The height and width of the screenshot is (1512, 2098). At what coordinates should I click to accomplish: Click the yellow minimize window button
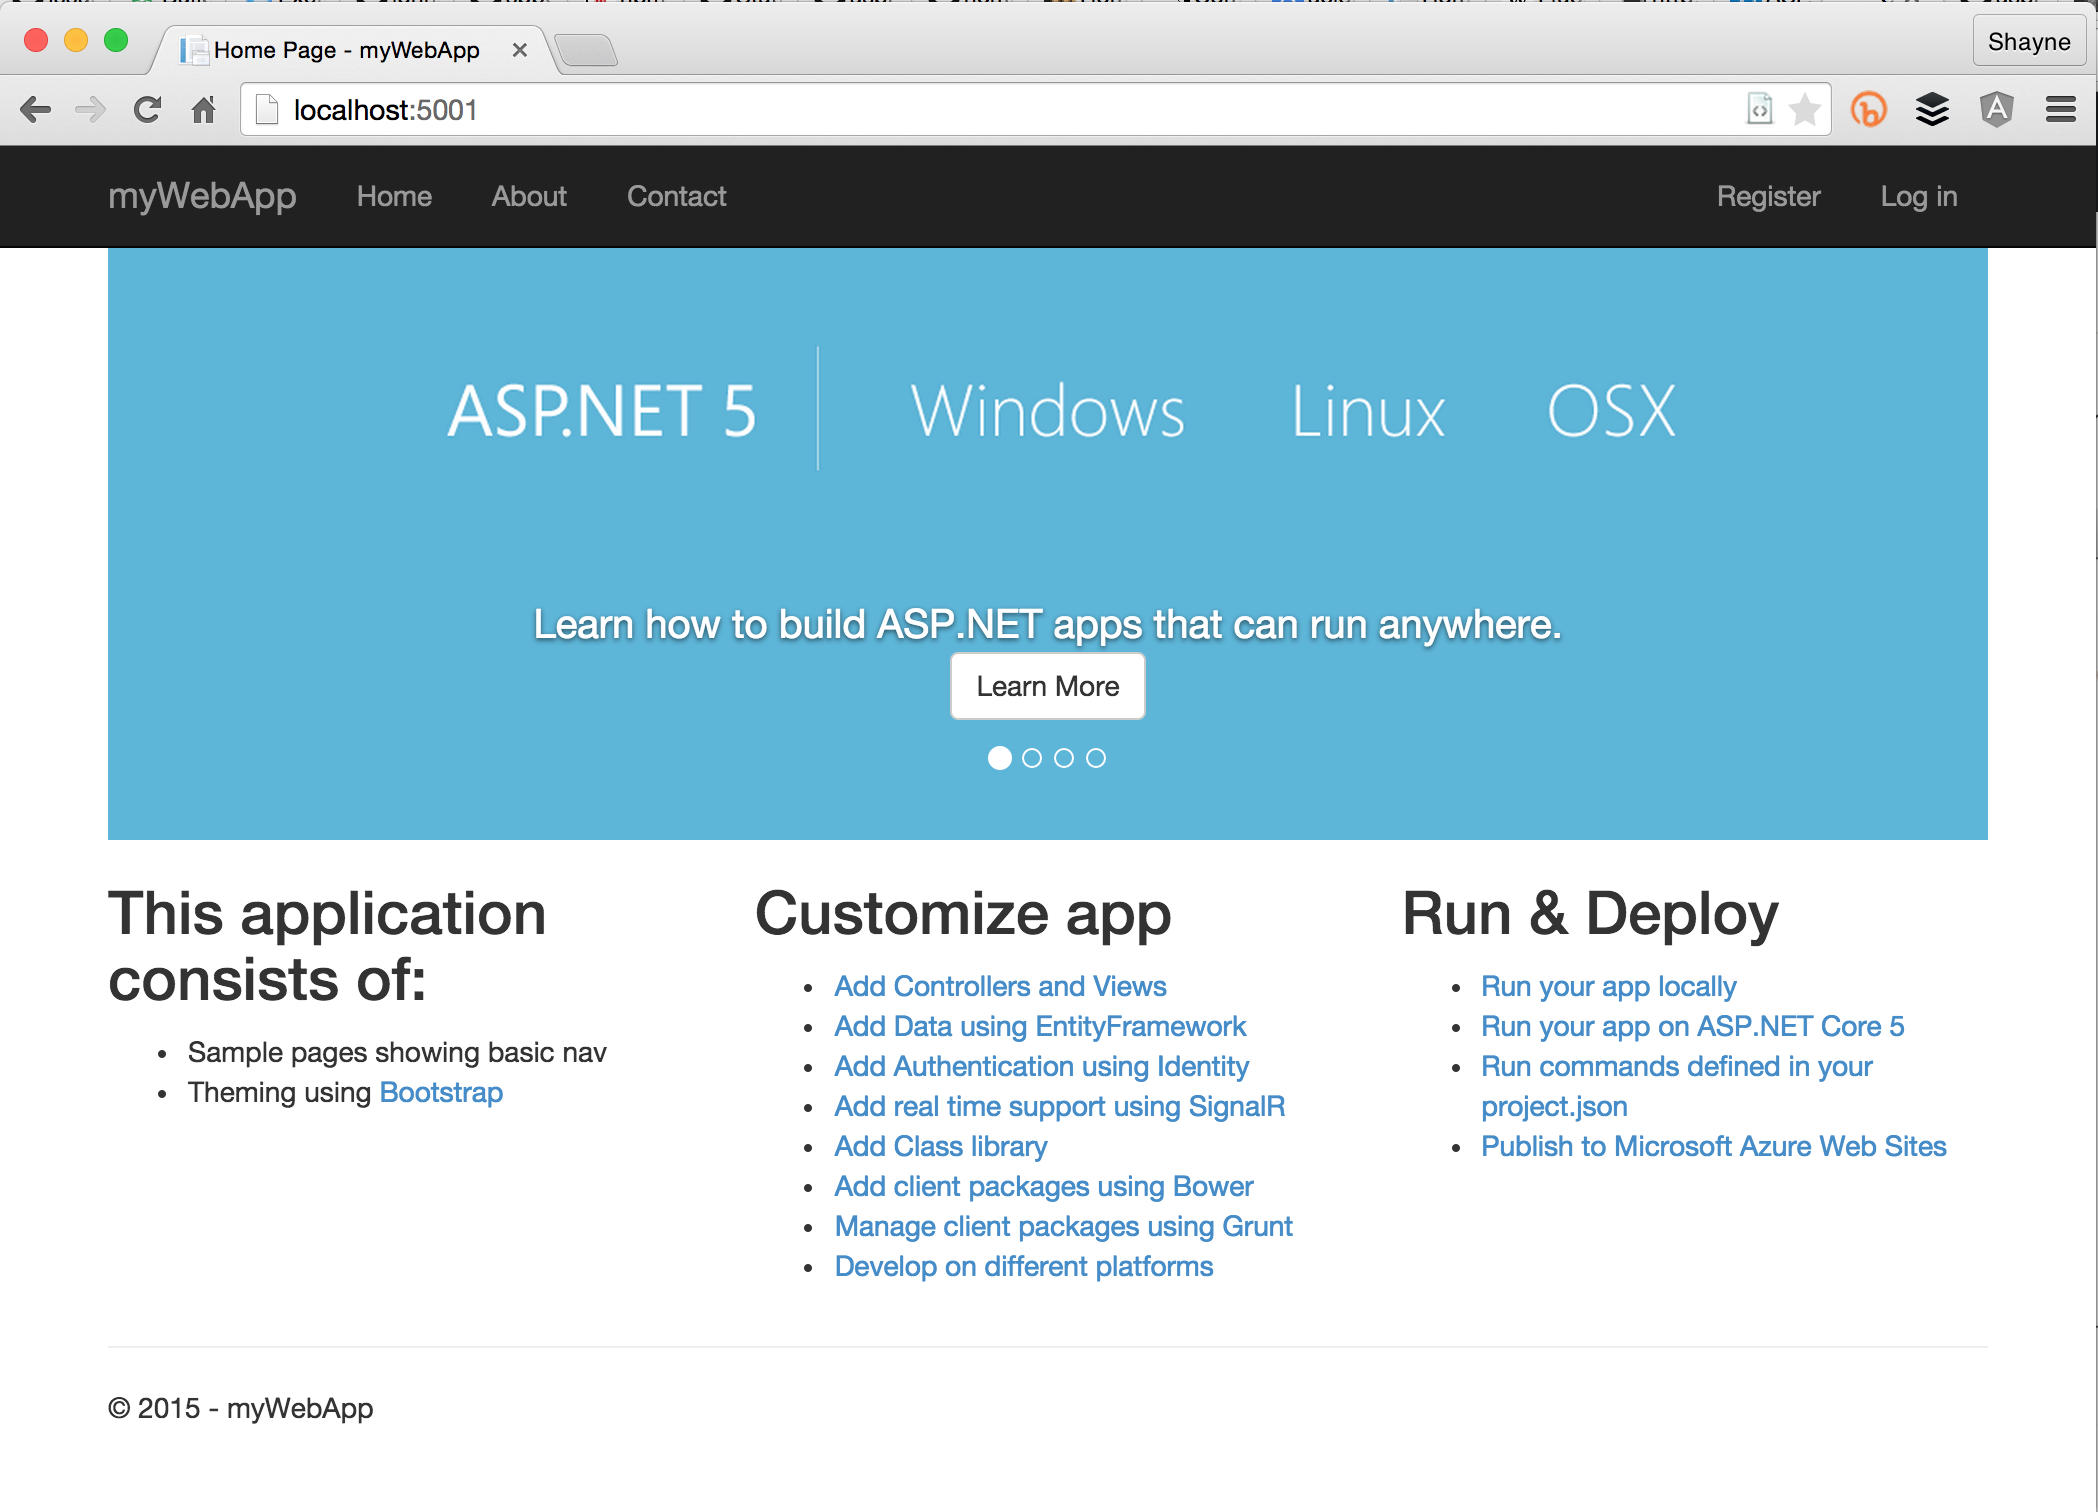(76, 40)
